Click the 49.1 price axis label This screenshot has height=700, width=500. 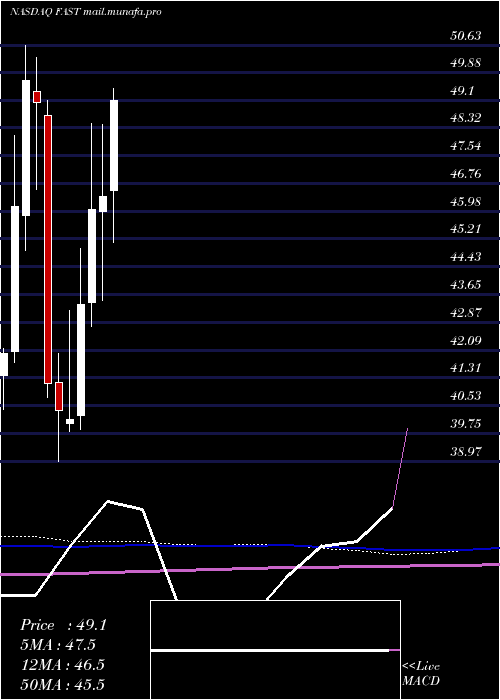[x=462, y=91]
